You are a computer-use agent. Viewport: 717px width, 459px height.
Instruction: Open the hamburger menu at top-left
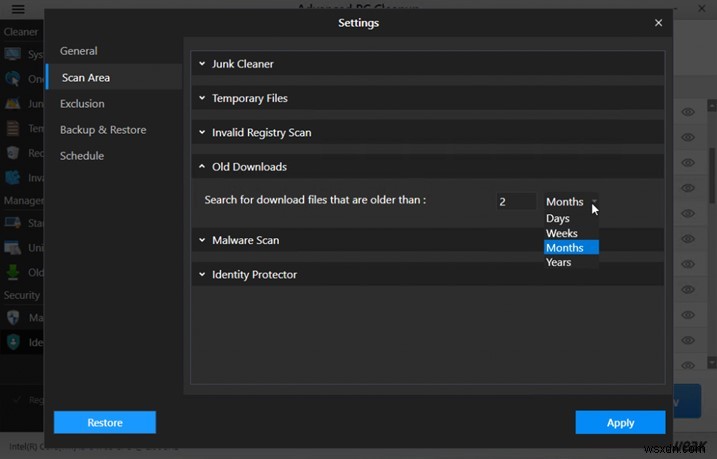click(x=17, y=9)
